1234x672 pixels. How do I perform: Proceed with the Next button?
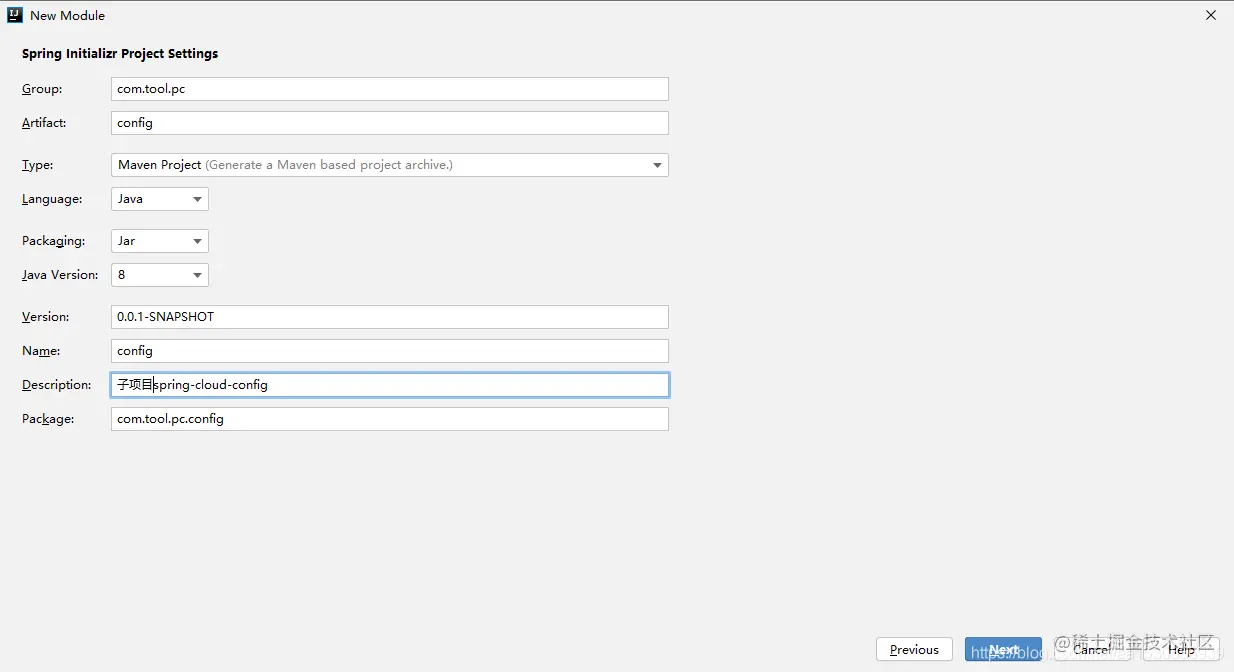coord(1003,649)
